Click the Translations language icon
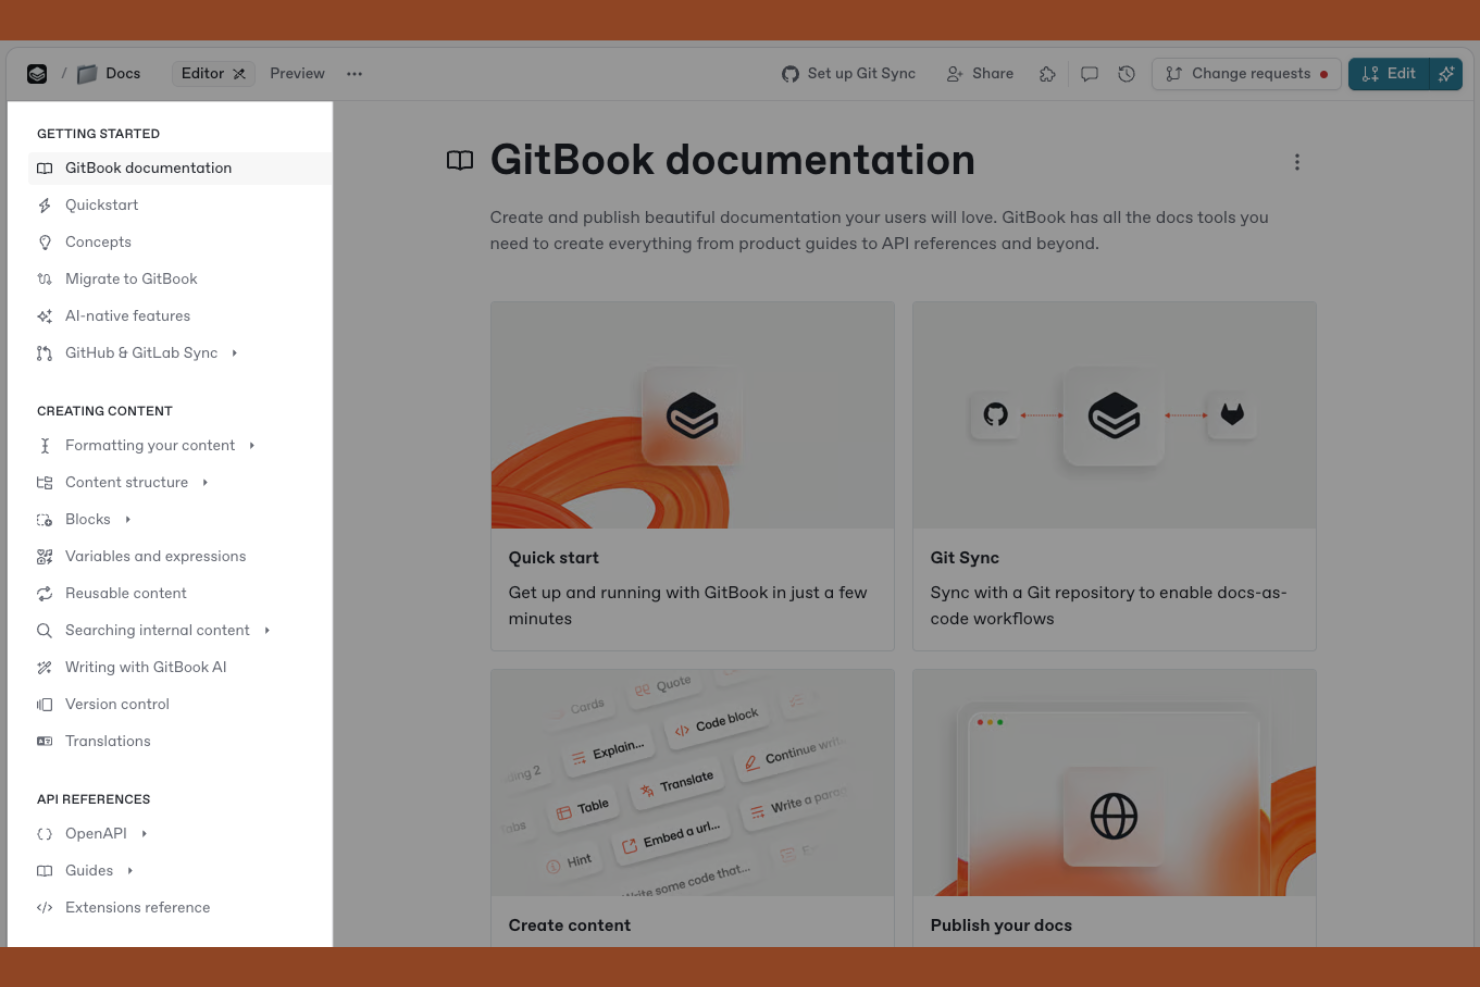 (x=45, y=742)
